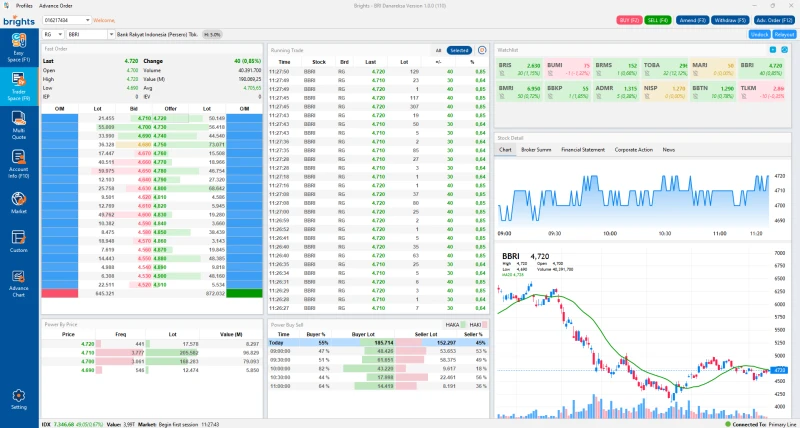Image resolution: width=800 pixels, height=428 pixels.
Task: Open Setting at the sidebar bottom
Action: click(x=19, y=400)
